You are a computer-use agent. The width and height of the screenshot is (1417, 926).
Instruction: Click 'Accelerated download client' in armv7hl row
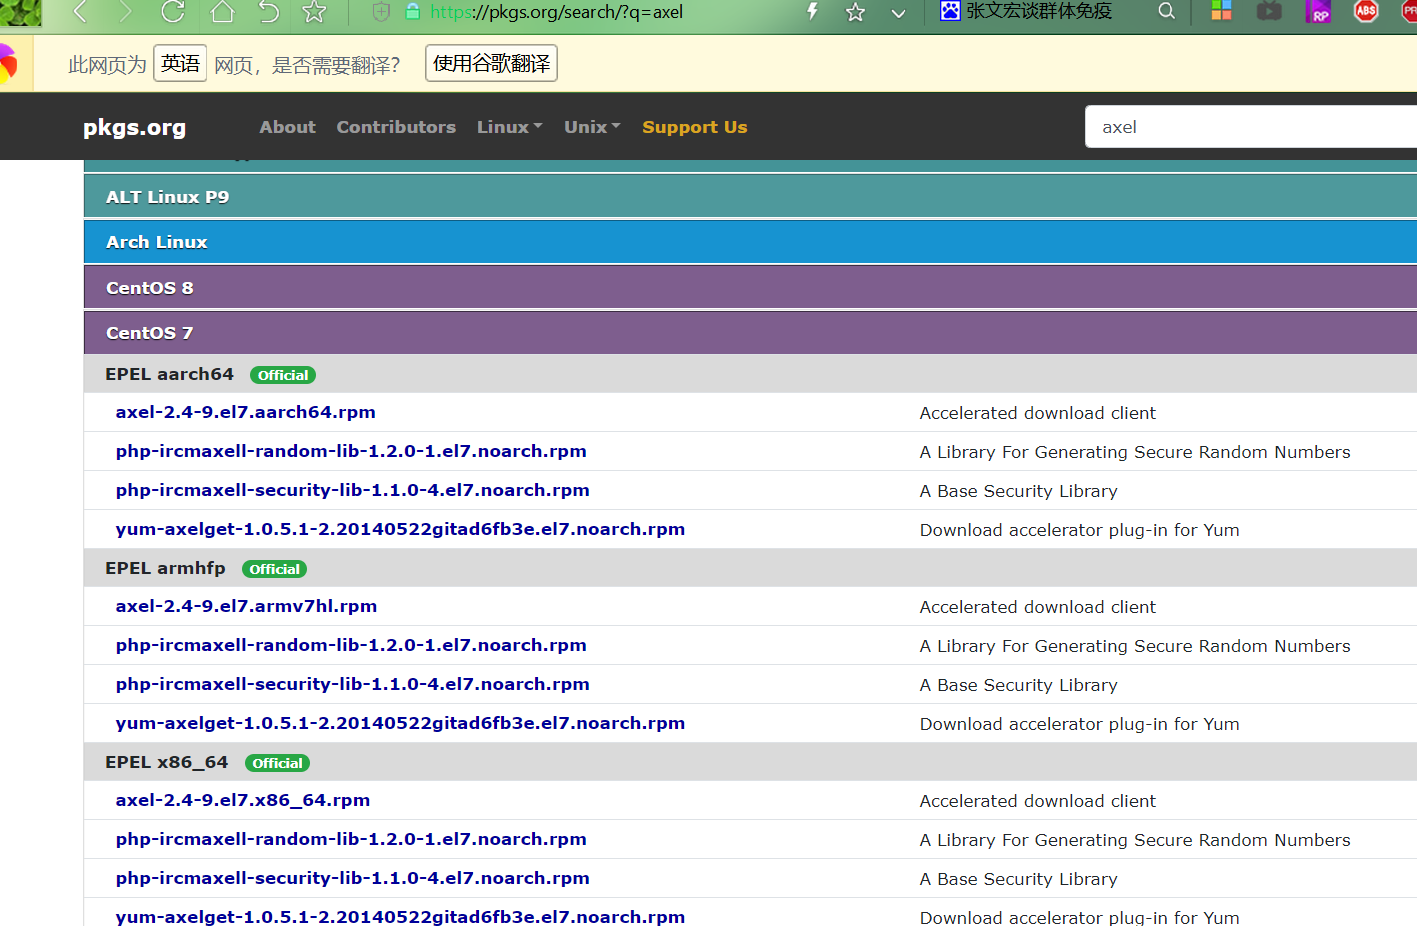[x=1037, y=607]
